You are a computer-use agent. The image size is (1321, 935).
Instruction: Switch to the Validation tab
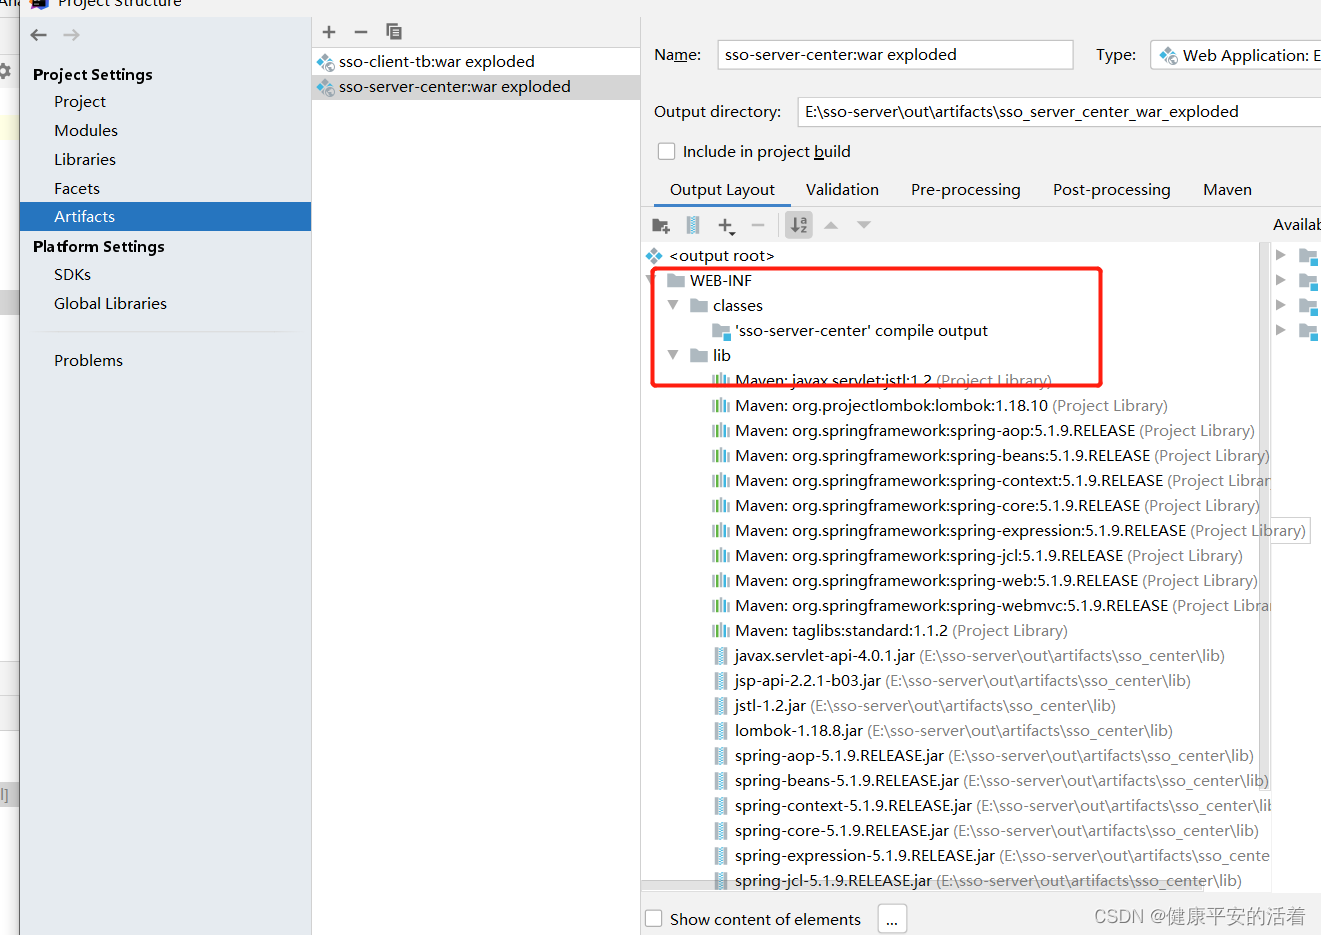pyautogui.click(x=842, y=189)
